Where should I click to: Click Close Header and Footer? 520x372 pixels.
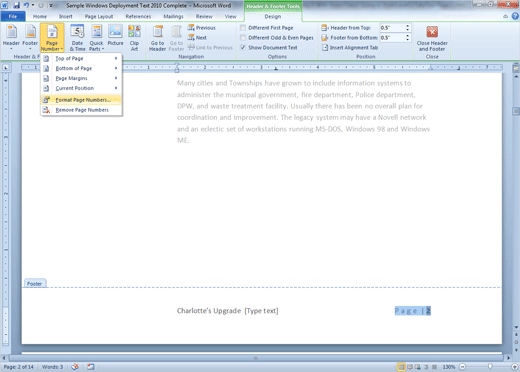[x=432, y=38]
